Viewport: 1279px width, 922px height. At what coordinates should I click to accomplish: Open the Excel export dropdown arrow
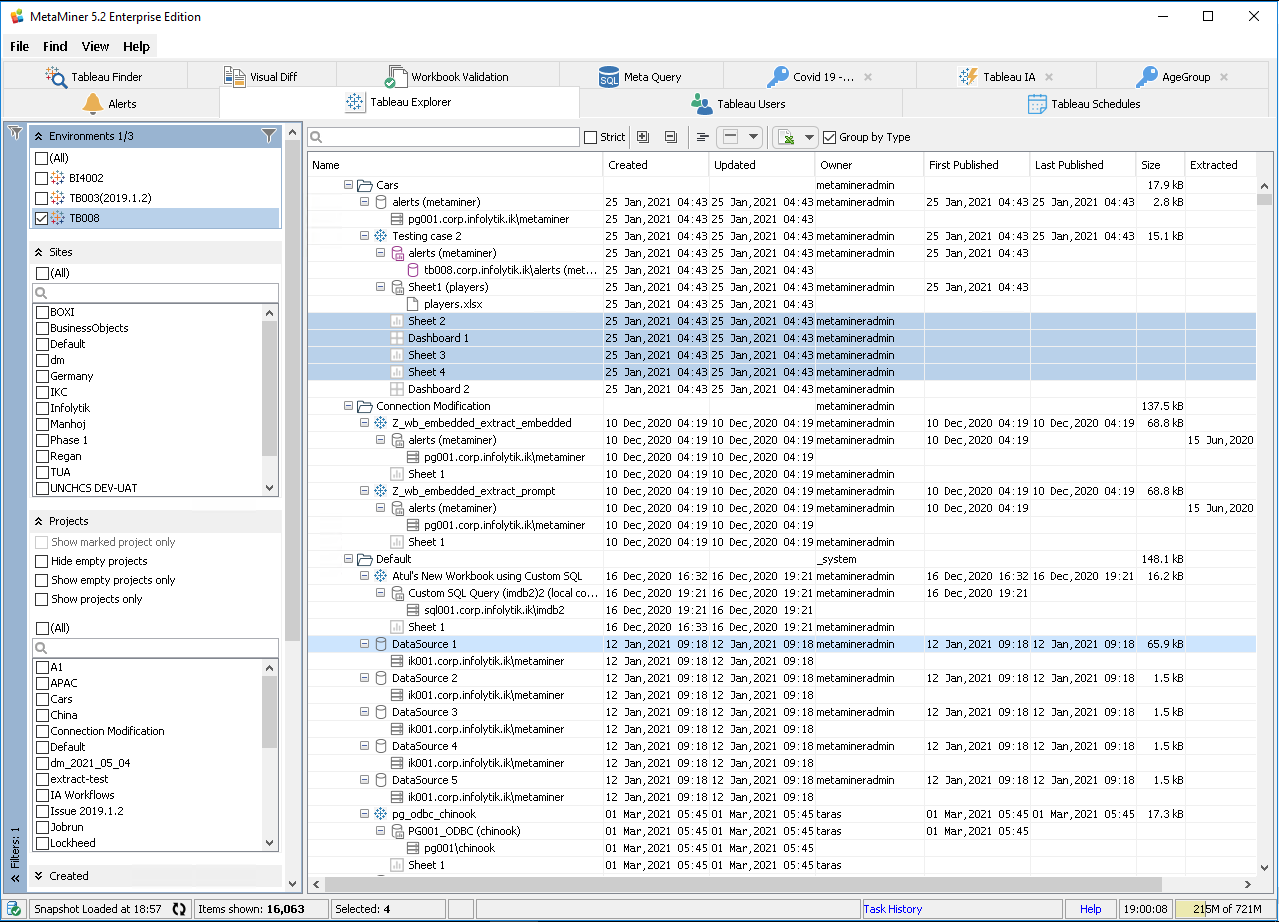click(x=809, y=137)
